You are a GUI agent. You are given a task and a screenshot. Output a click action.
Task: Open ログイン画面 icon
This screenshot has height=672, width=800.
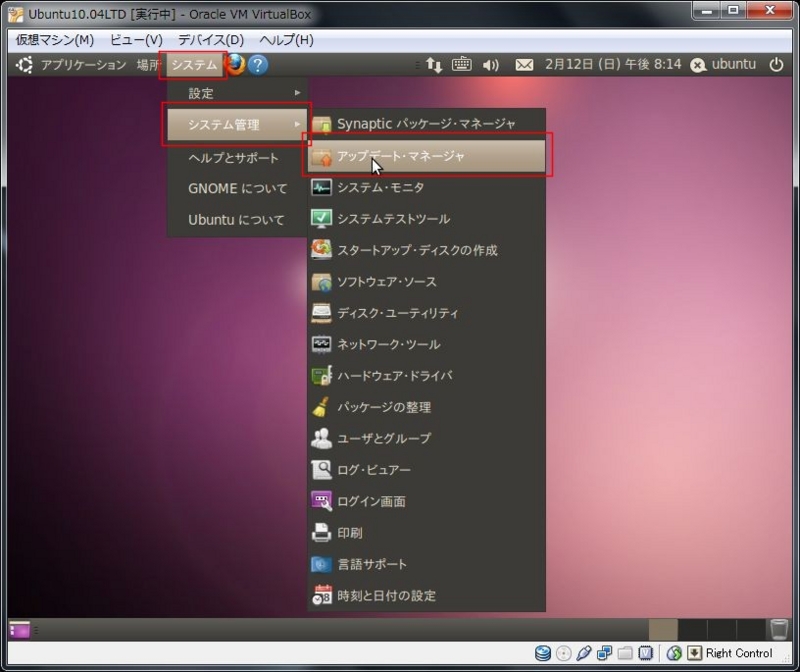(321, 501)
